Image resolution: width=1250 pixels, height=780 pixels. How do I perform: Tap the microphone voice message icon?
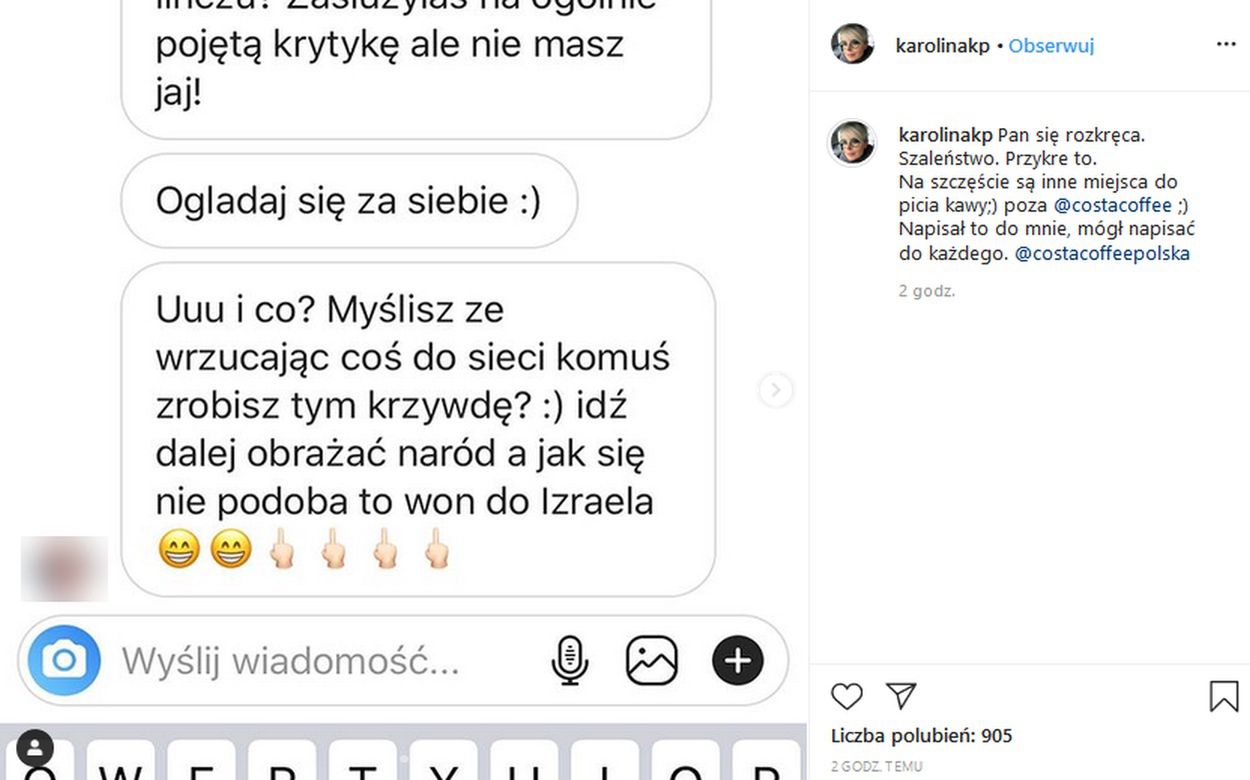[570, 660]
